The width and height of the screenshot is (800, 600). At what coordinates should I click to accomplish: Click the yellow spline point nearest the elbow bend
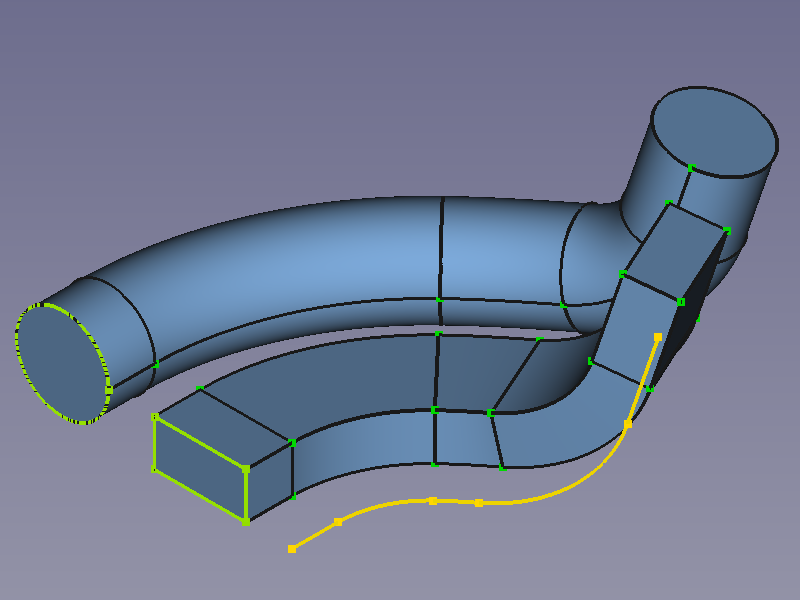628,425
